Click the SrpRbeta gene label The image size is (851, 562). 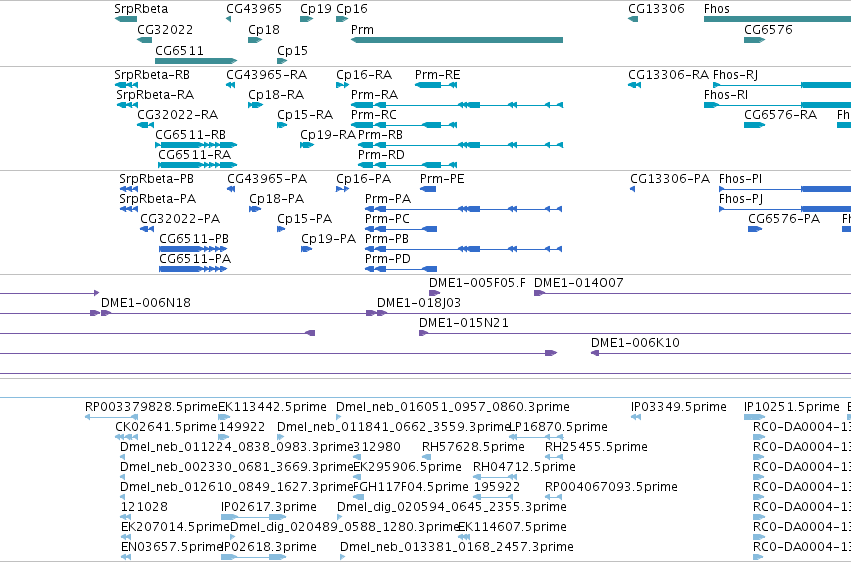[141, 9]
